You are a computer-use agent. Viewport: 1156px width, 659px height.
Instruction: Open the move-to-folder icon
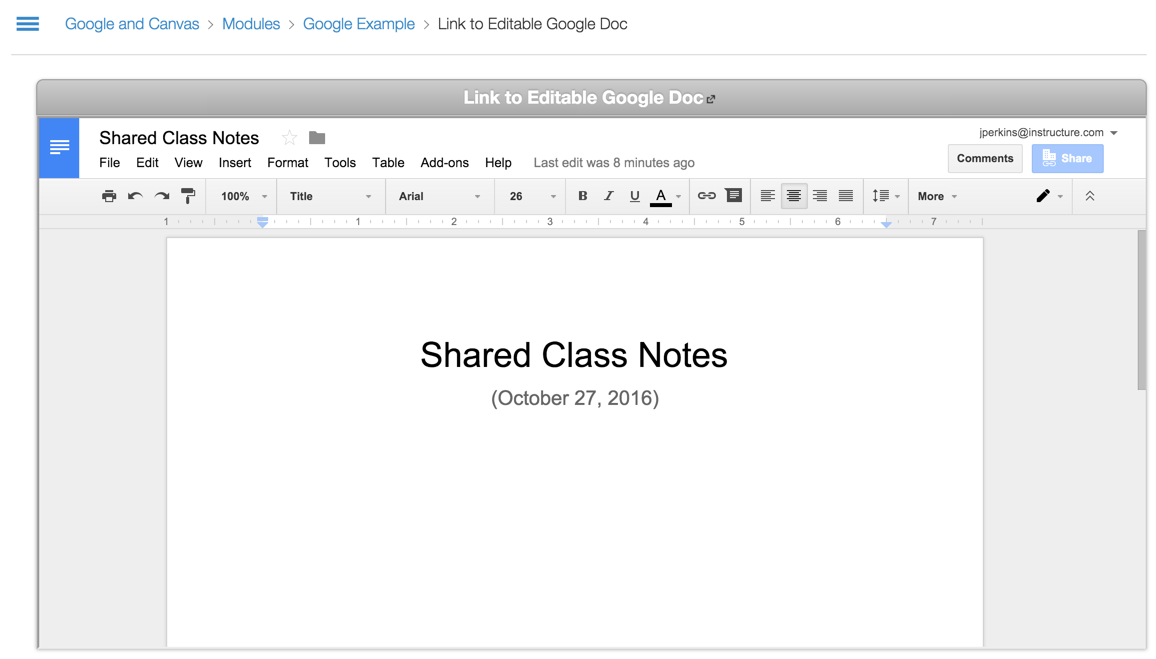pos(317,138)
